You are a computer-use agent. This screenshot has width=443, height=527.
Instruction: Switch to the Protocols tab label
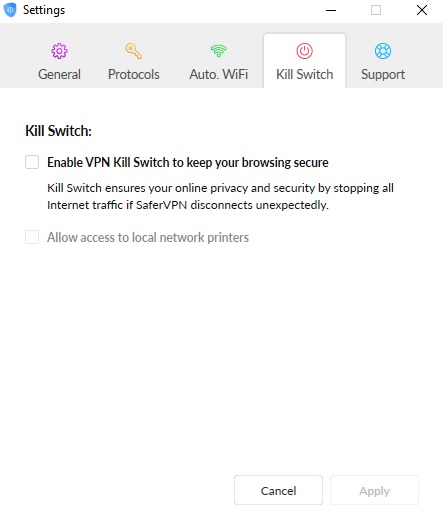tap(133, 74)
